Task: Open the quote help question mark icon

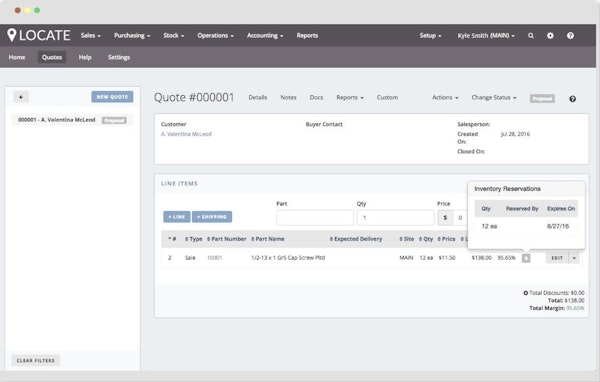Action: click(x=572, y=99)
